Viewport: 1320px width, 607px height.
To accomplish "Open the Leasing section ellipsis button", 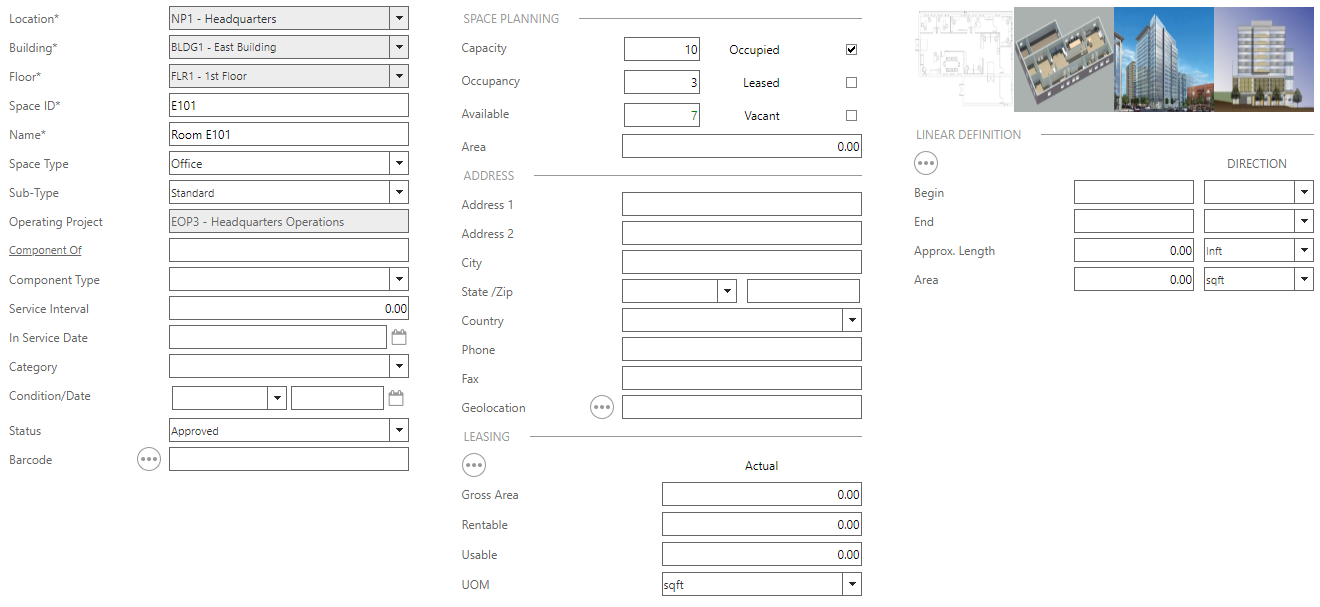I will pyautogui.click(x=474, y=466).
